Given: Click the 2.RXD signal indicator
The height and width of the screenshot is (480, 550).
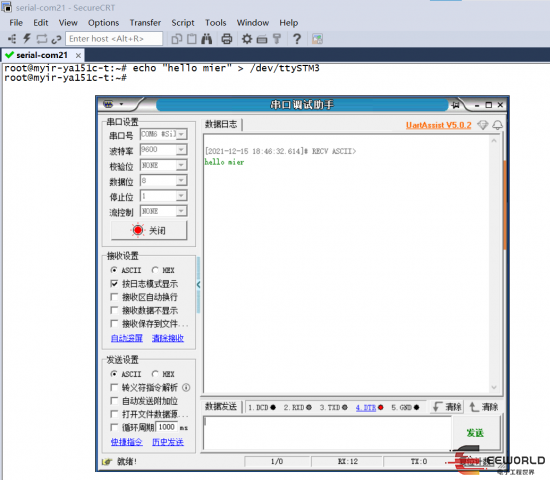Looking at the screenshot, I should [x=297, y=407].
